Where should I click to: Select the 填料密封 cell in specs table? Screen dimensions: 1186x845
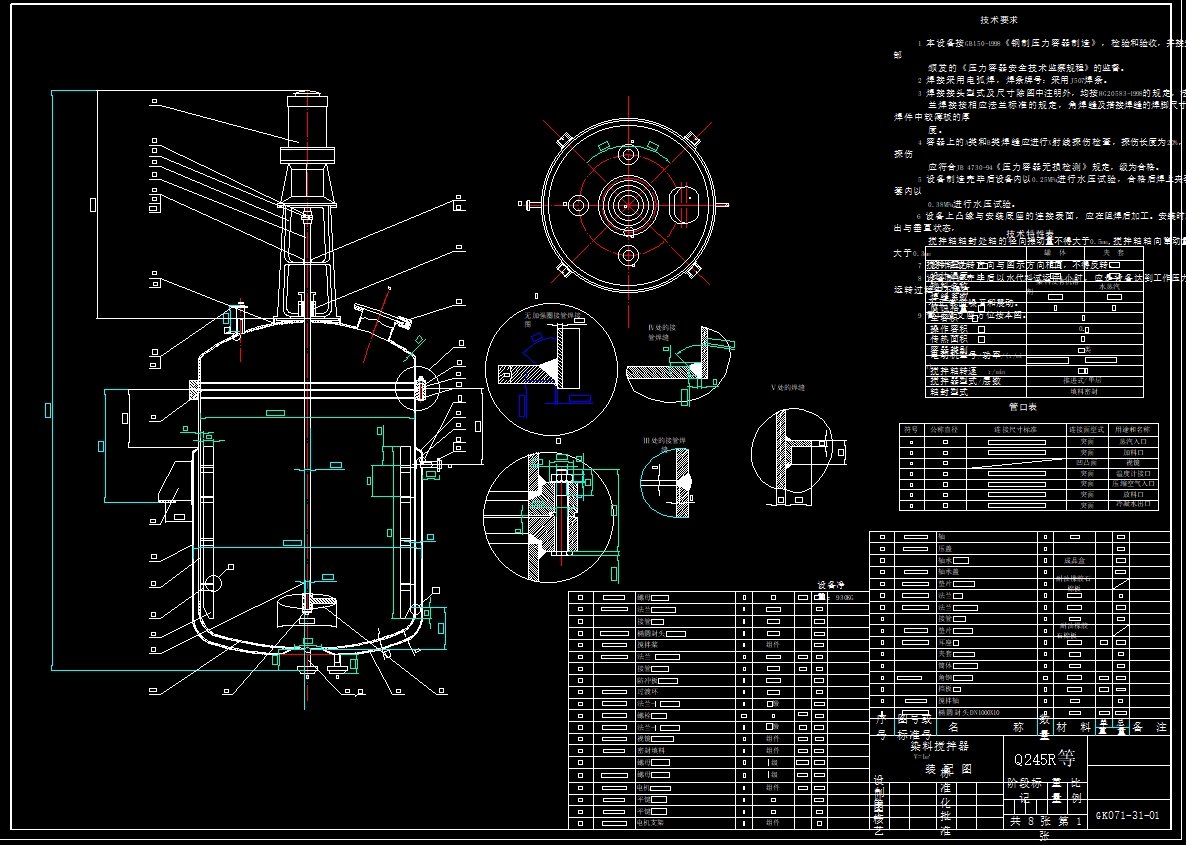(1085, 391)
